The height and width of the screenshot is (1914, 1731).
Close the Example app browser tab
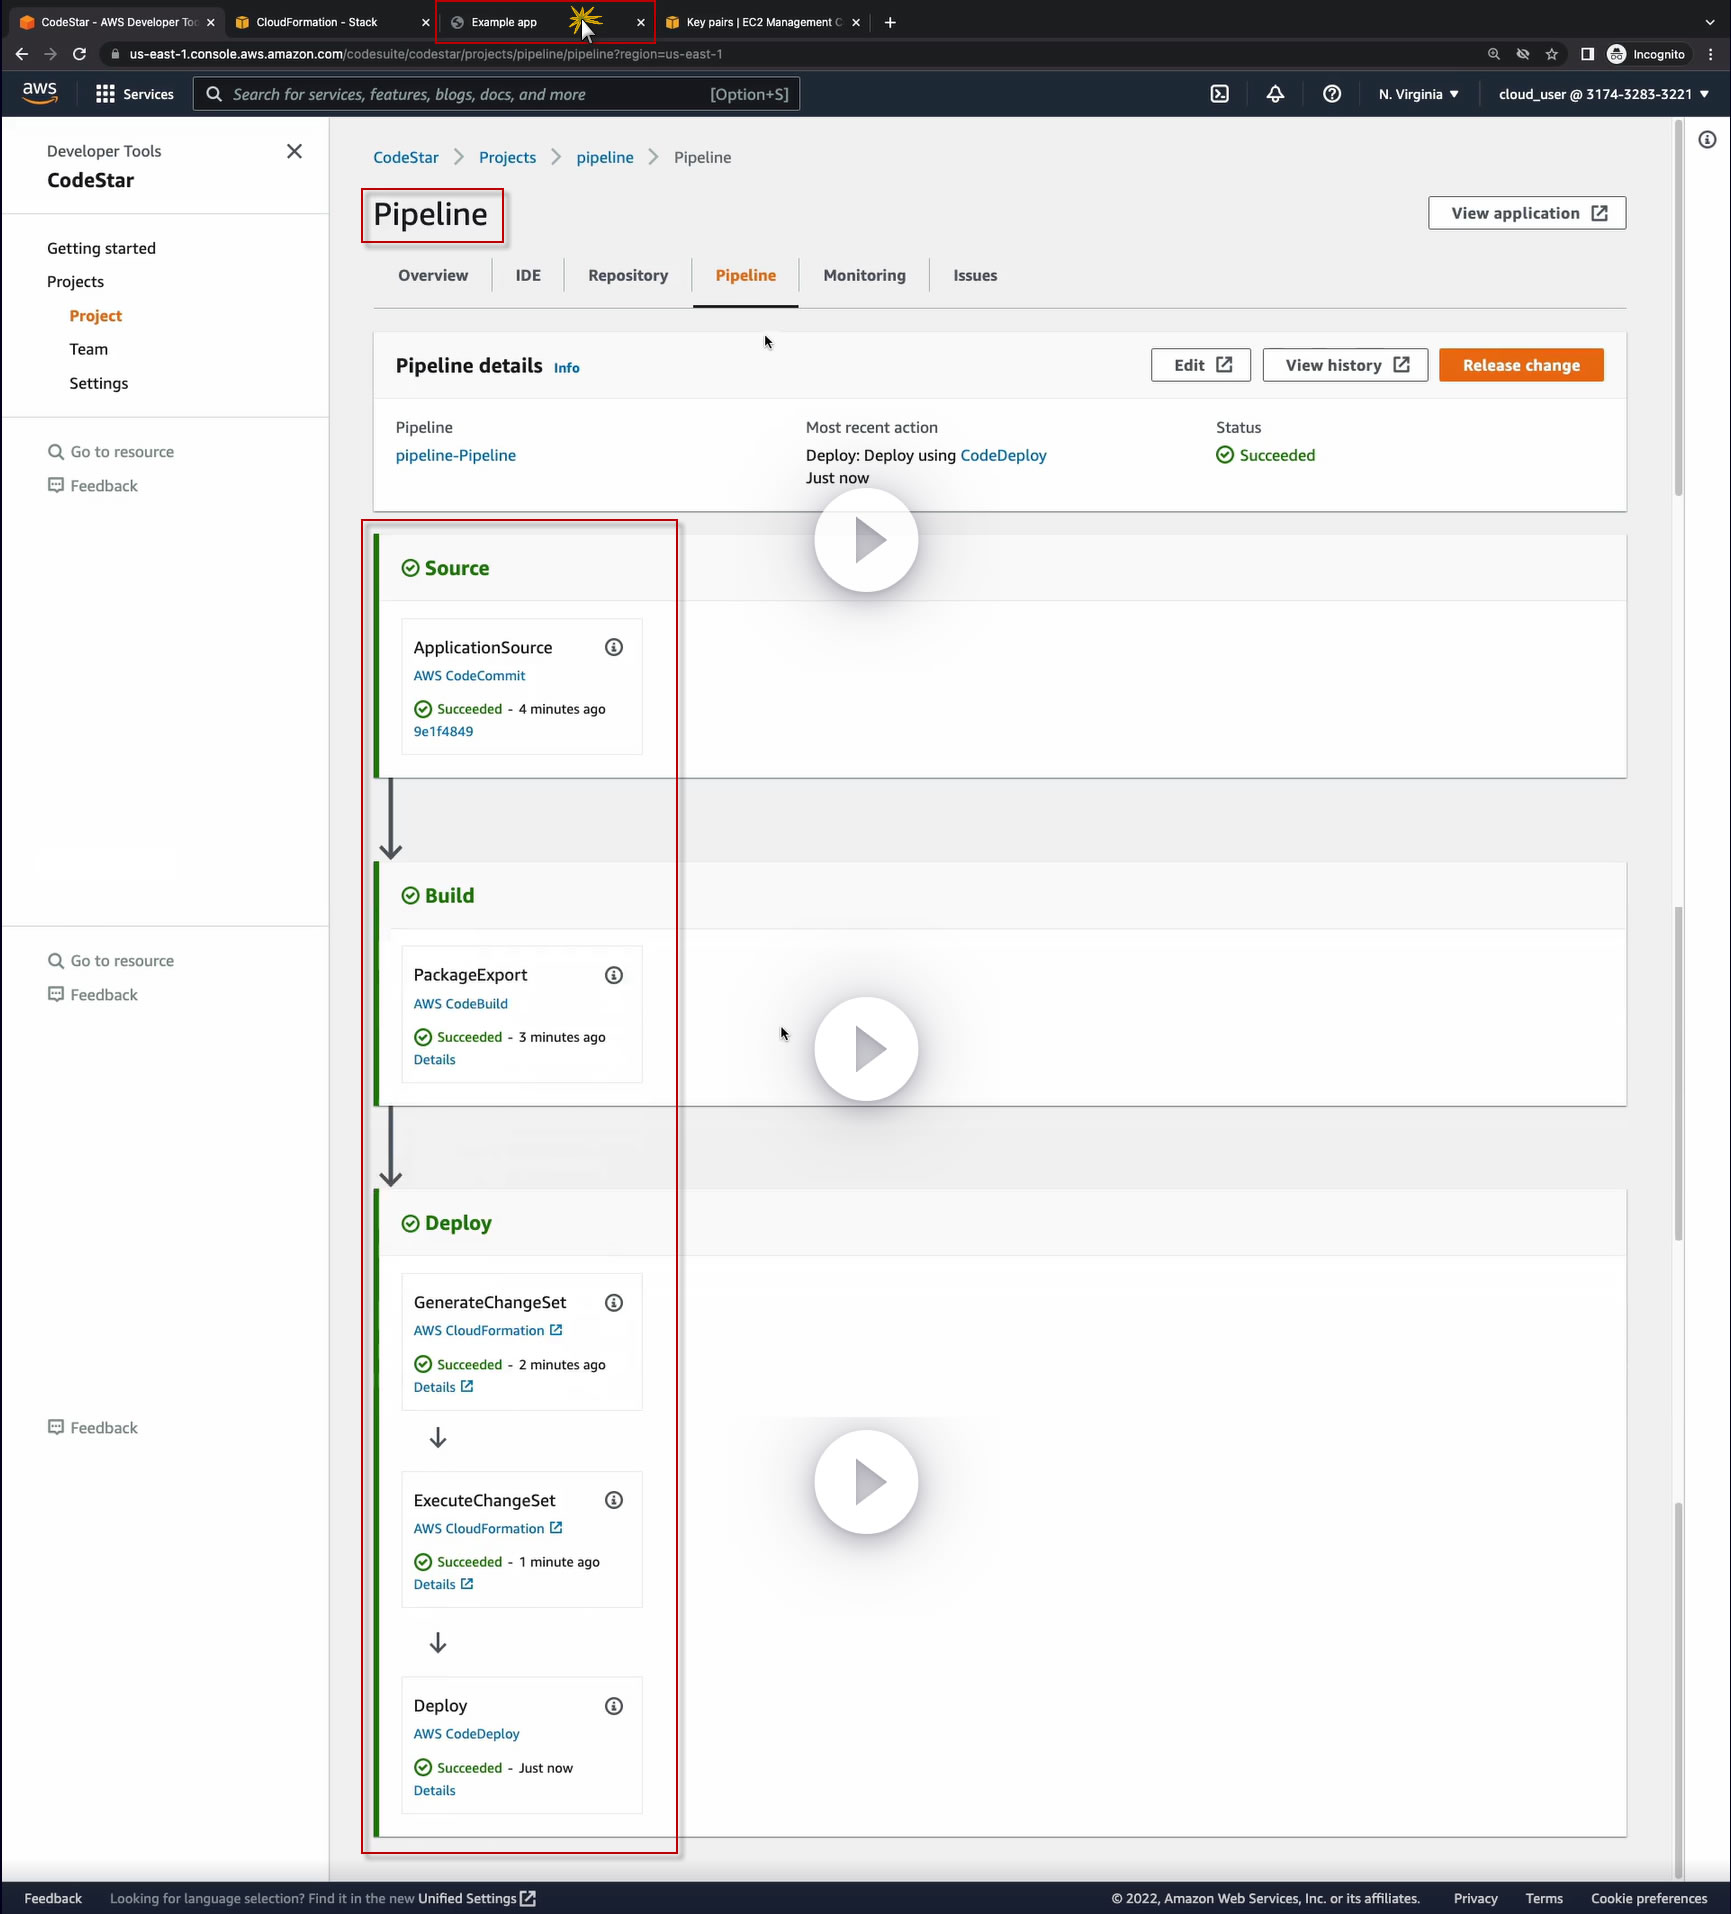[641, 22]
